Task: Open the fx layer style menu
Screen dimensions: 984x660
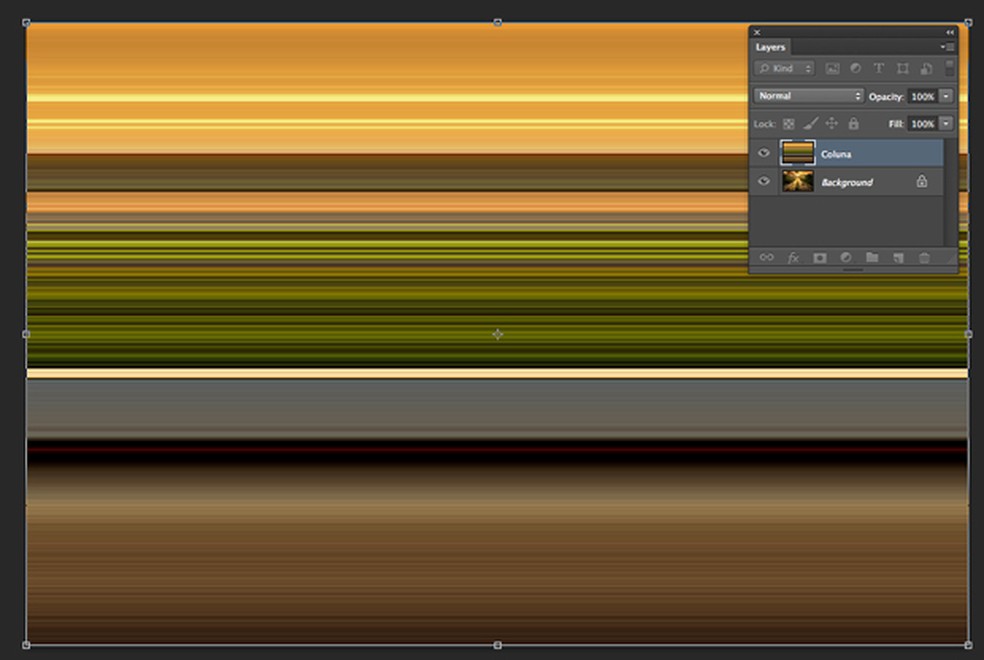Action: point(793,258)
